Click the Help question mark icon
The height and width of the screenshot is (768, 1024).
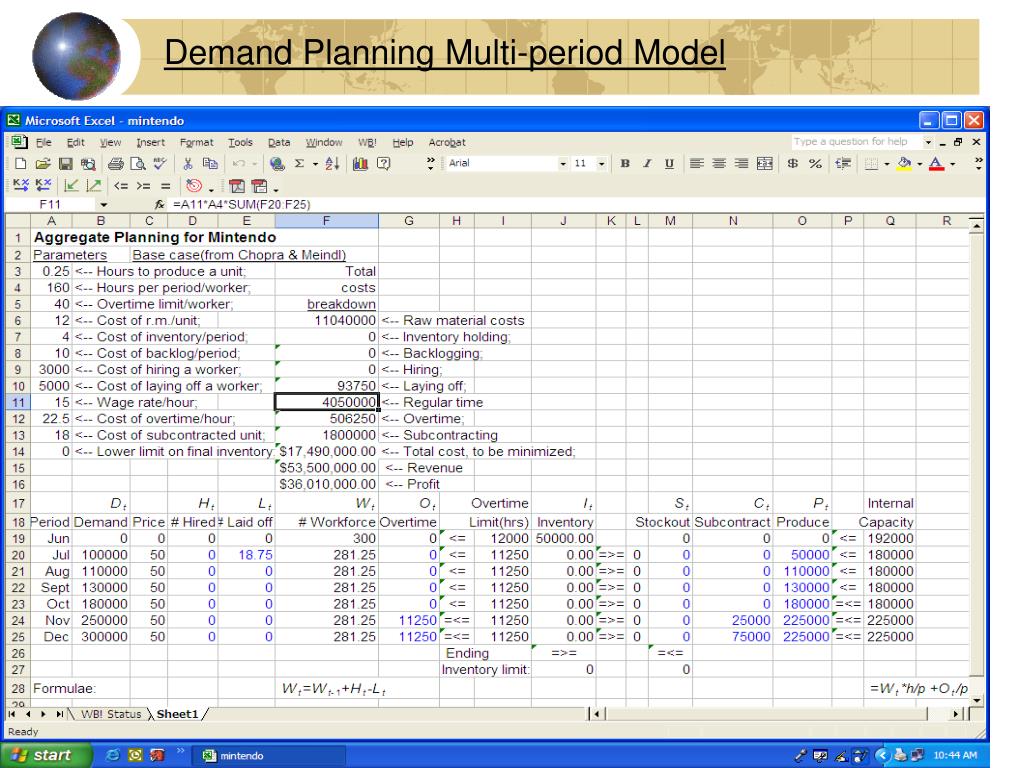tap(383, 164)
